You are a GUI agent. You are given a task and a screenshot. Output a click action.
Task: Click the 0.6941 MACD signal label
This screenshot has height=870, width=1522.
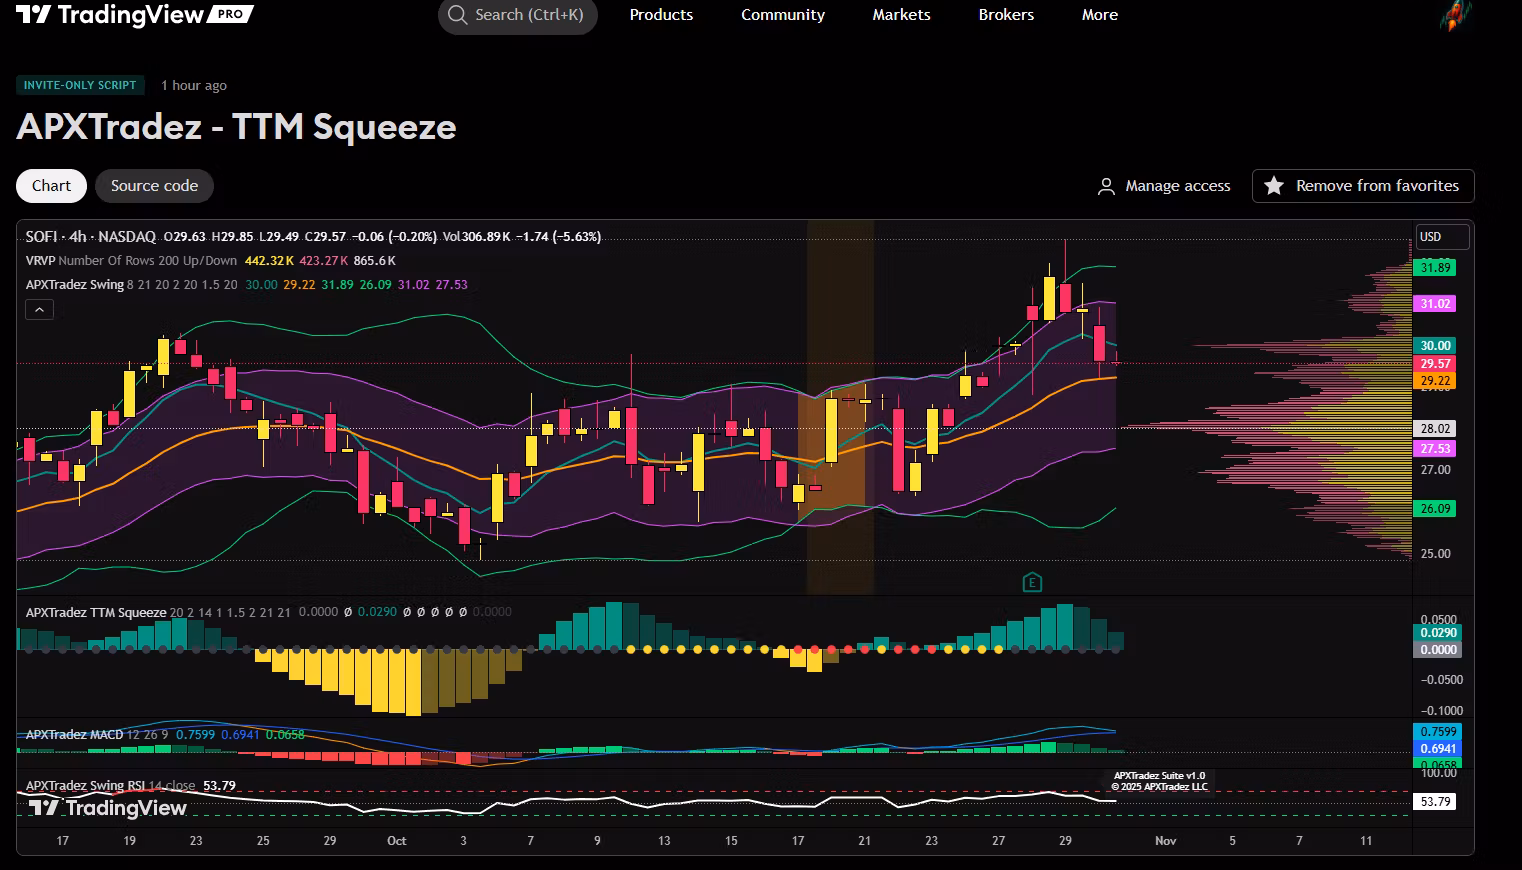[1439, 749]
